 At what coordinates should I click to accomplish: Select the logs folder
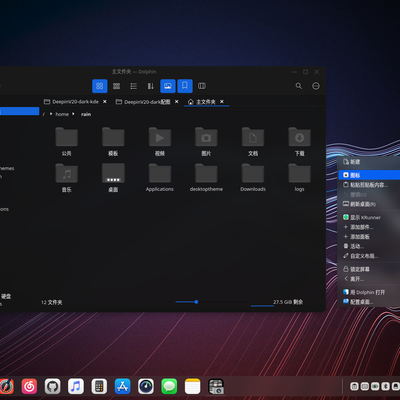click(299, 178)
